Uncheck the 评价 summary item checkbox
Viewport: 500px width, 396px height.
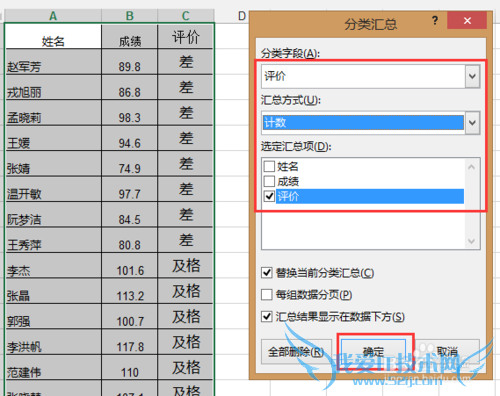[x=269, y=196]
